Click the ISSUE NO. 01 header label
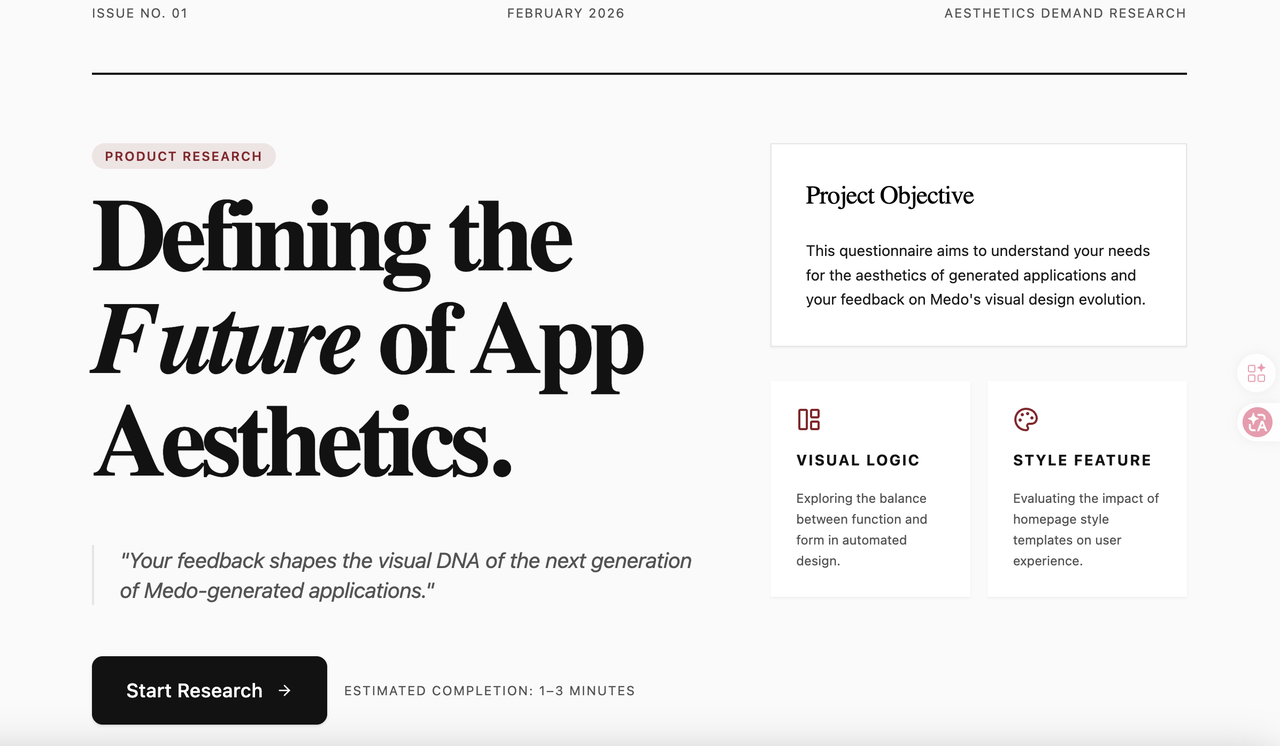 tap(139, 13)
